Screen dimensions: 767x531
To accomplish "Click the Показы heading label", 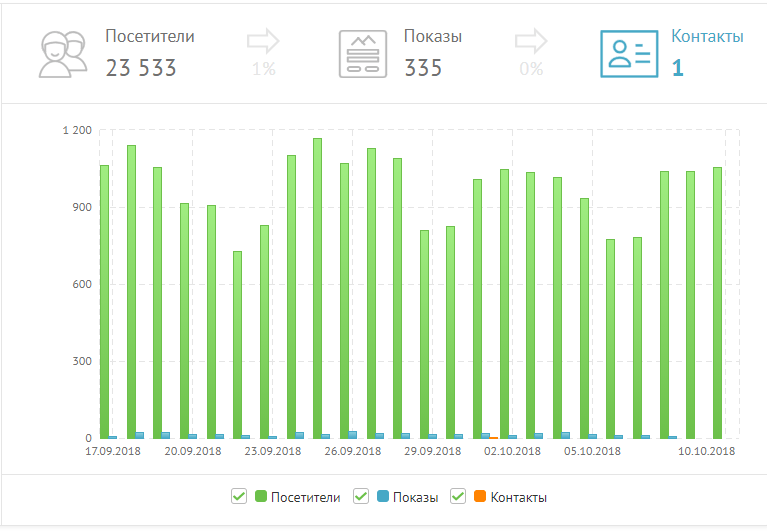I will pyautogui.click(x=433, y=36).
